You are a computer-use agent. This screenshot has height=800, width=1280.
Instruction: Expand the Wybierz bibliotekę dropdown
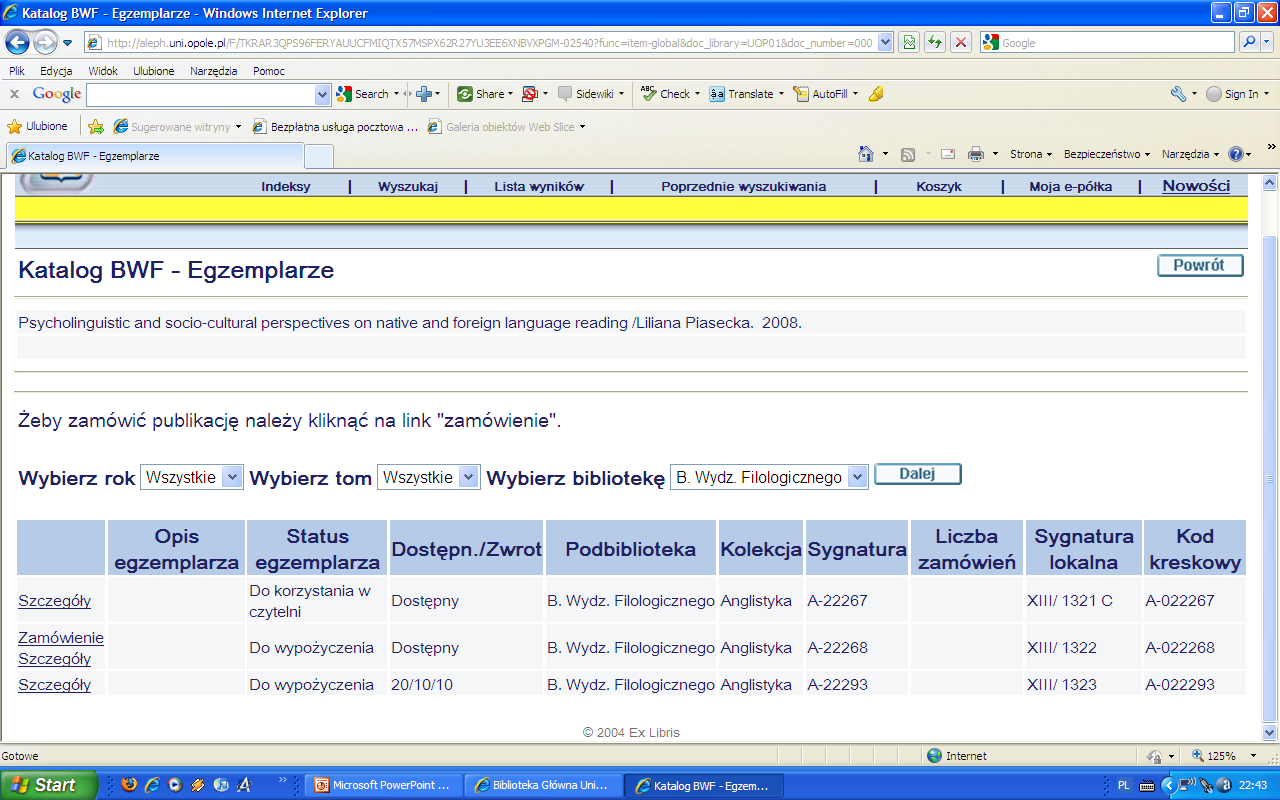point(768,477)
